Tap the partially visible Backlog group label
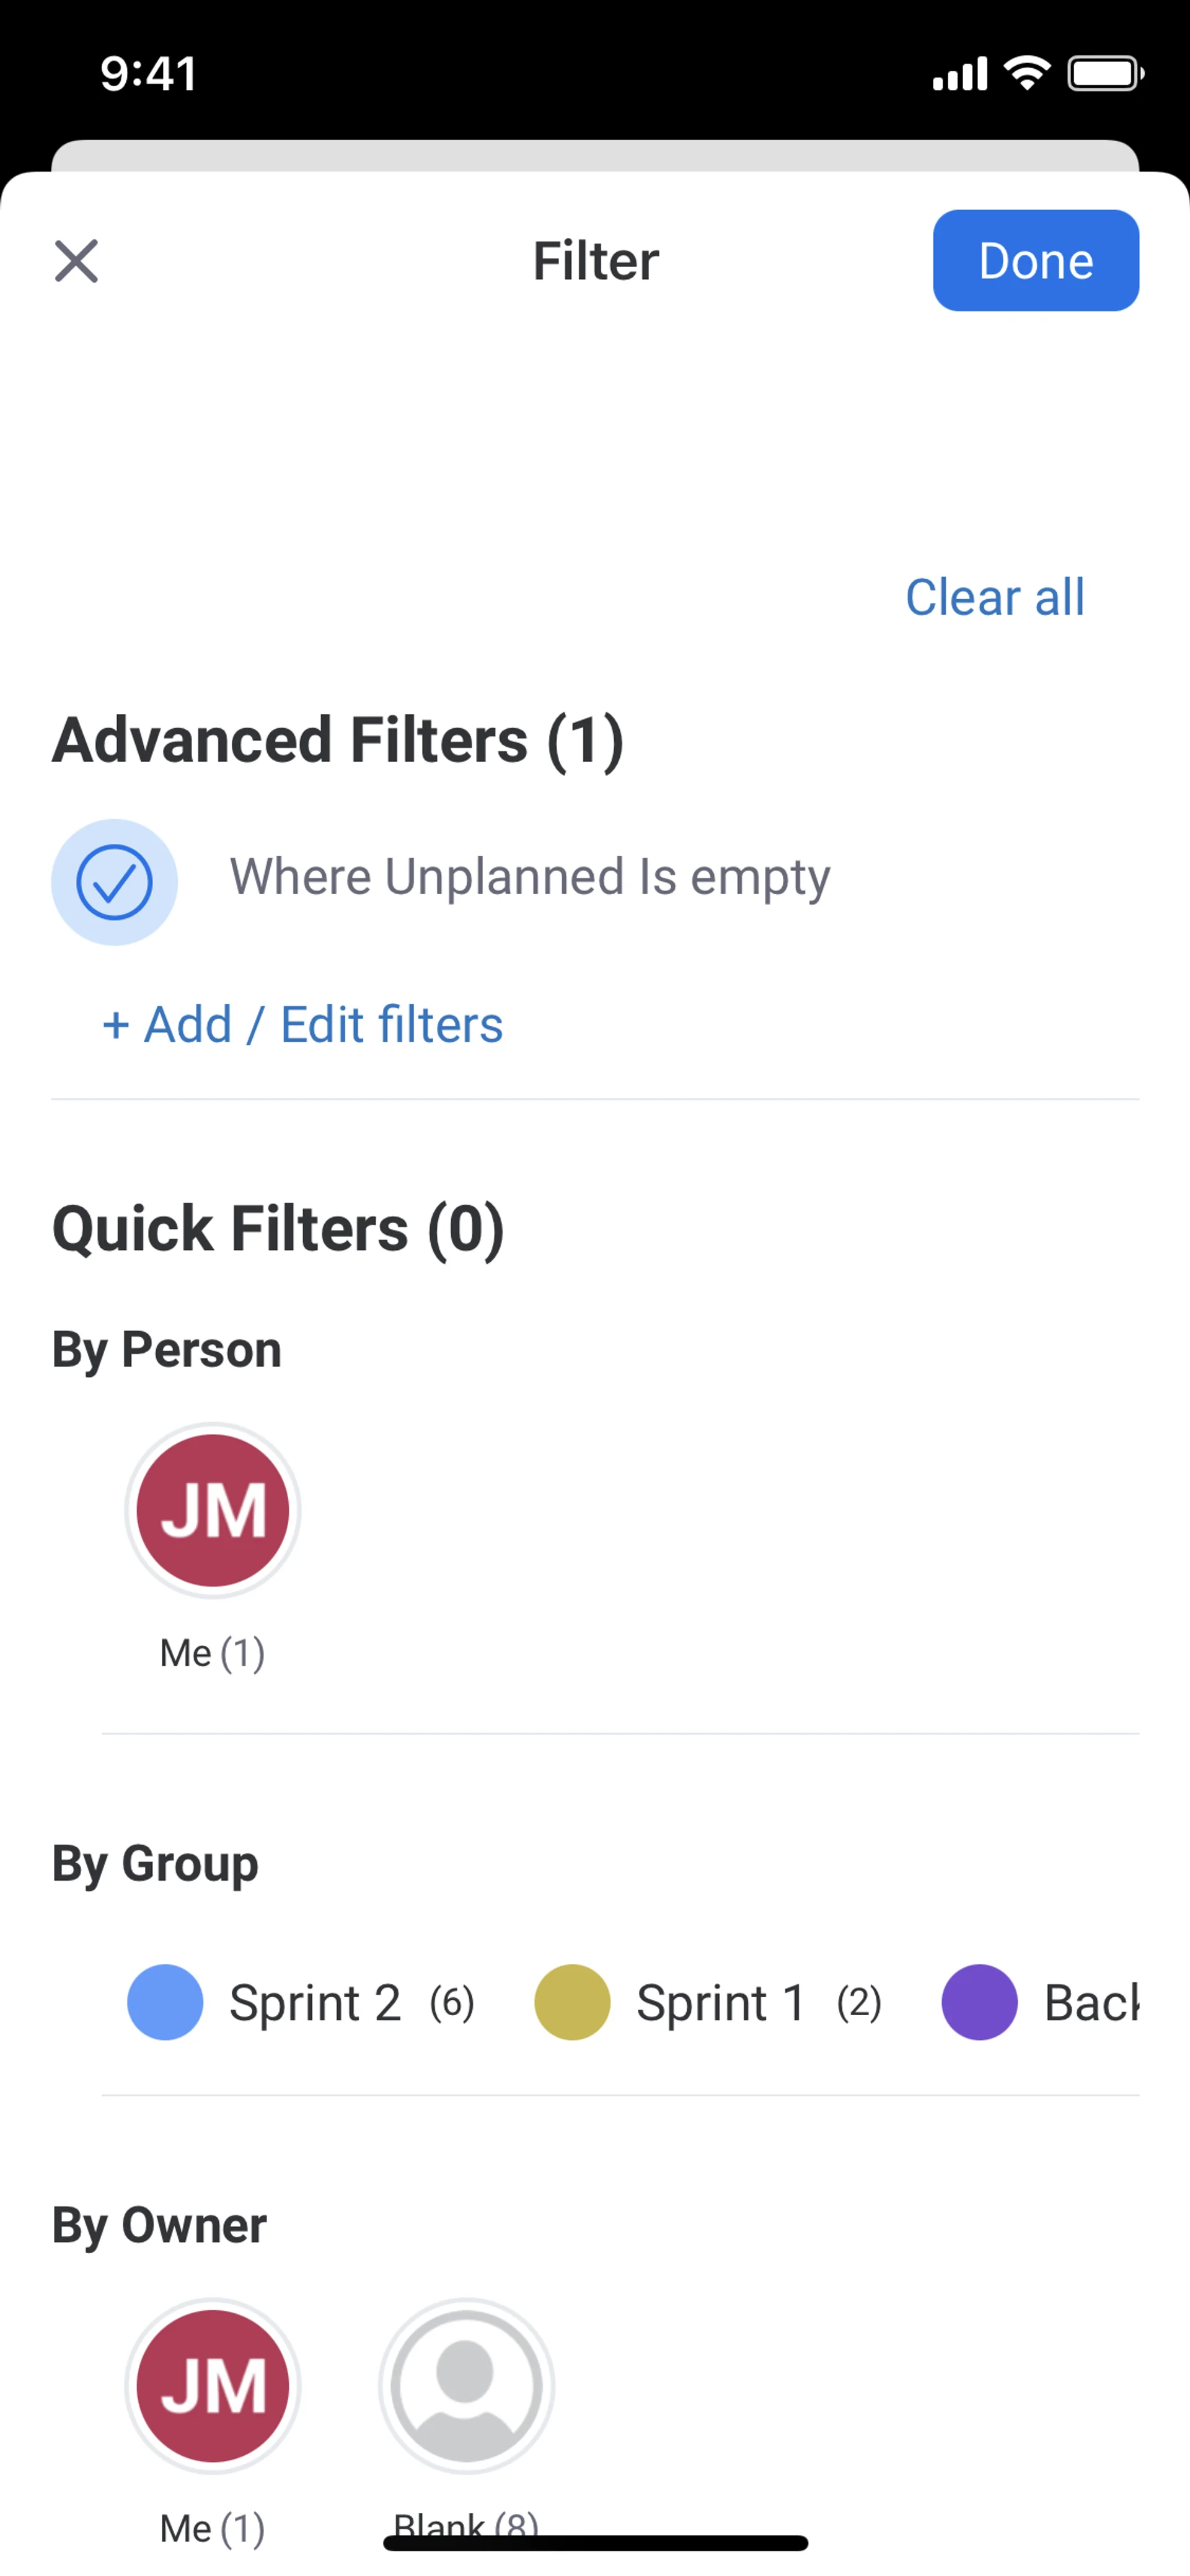Screen dimensions: 1190x2576 click(1091, 2003)
